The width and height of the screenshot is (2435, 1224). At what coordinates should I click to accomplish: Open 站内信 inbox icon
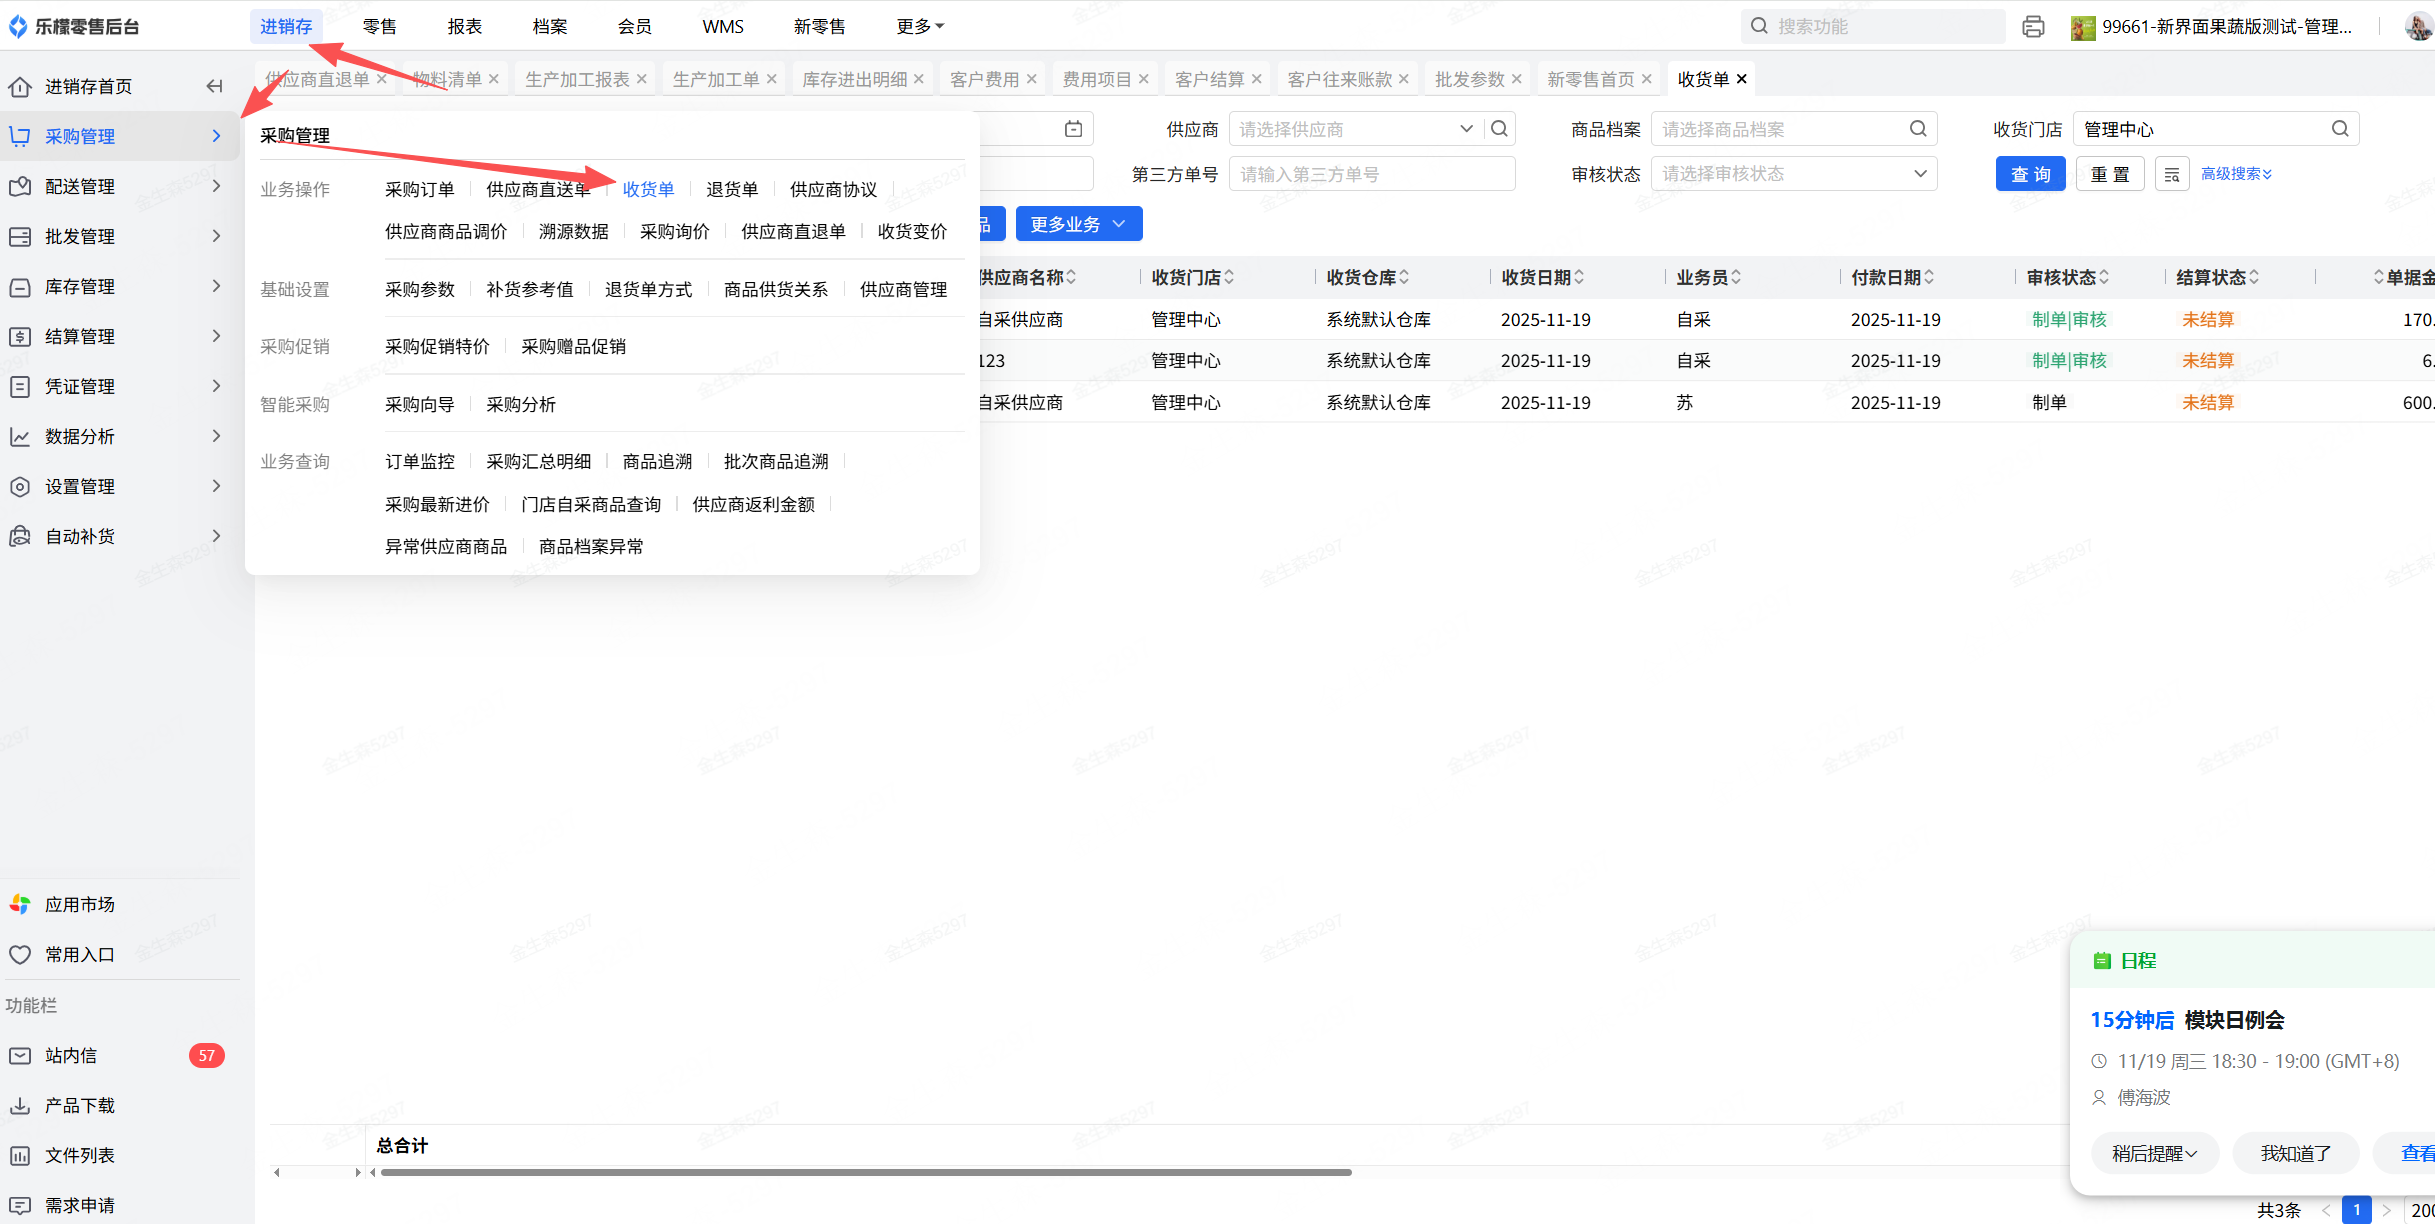[20, 1056]
